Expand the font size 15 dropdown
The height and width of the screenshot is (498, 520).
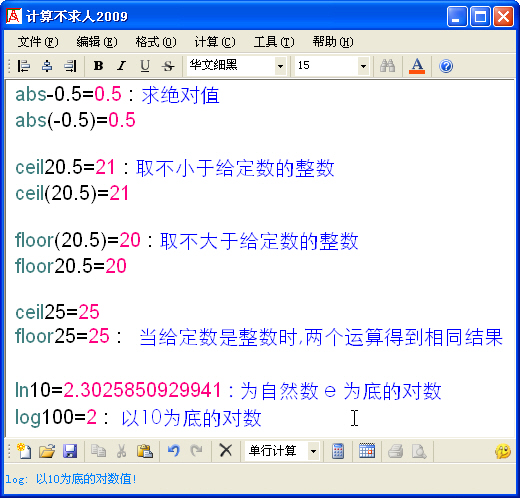click(363, 66)
